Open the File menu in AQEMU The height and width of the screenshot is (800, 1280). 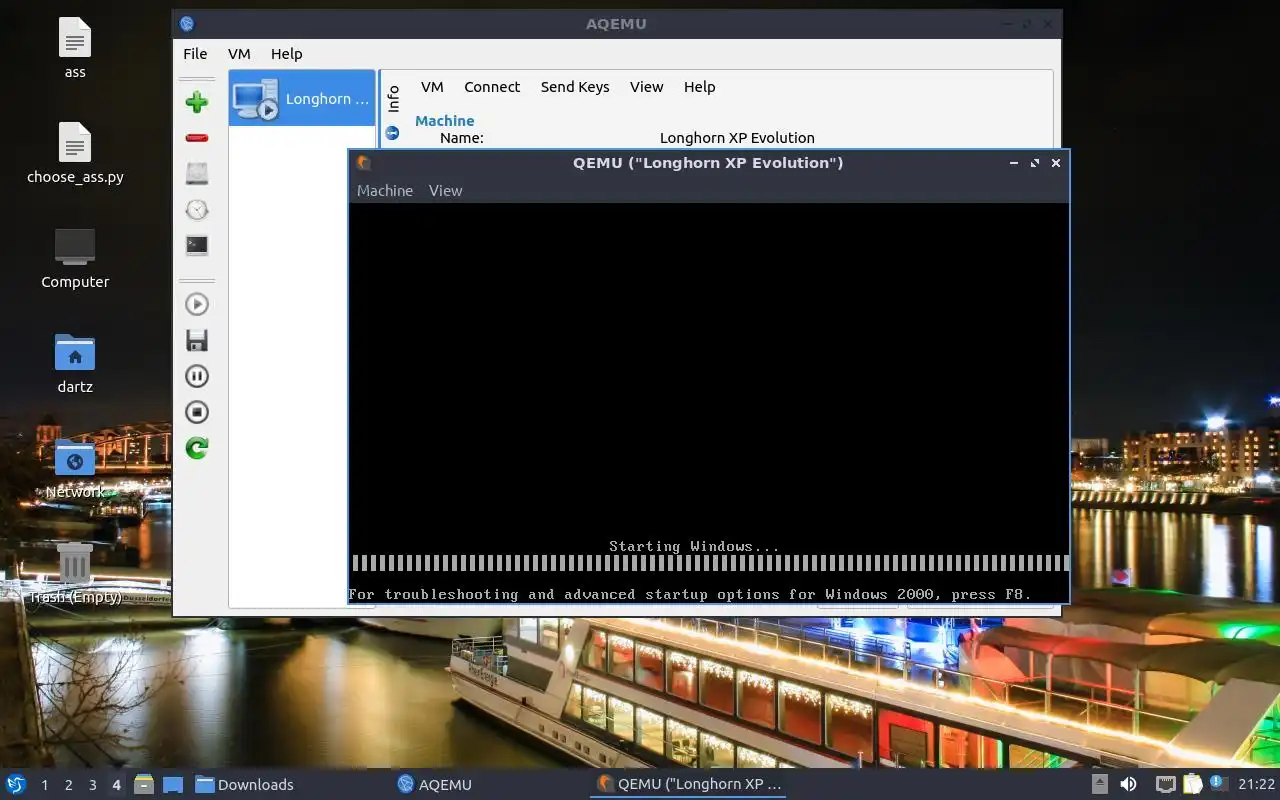[195, 54]
